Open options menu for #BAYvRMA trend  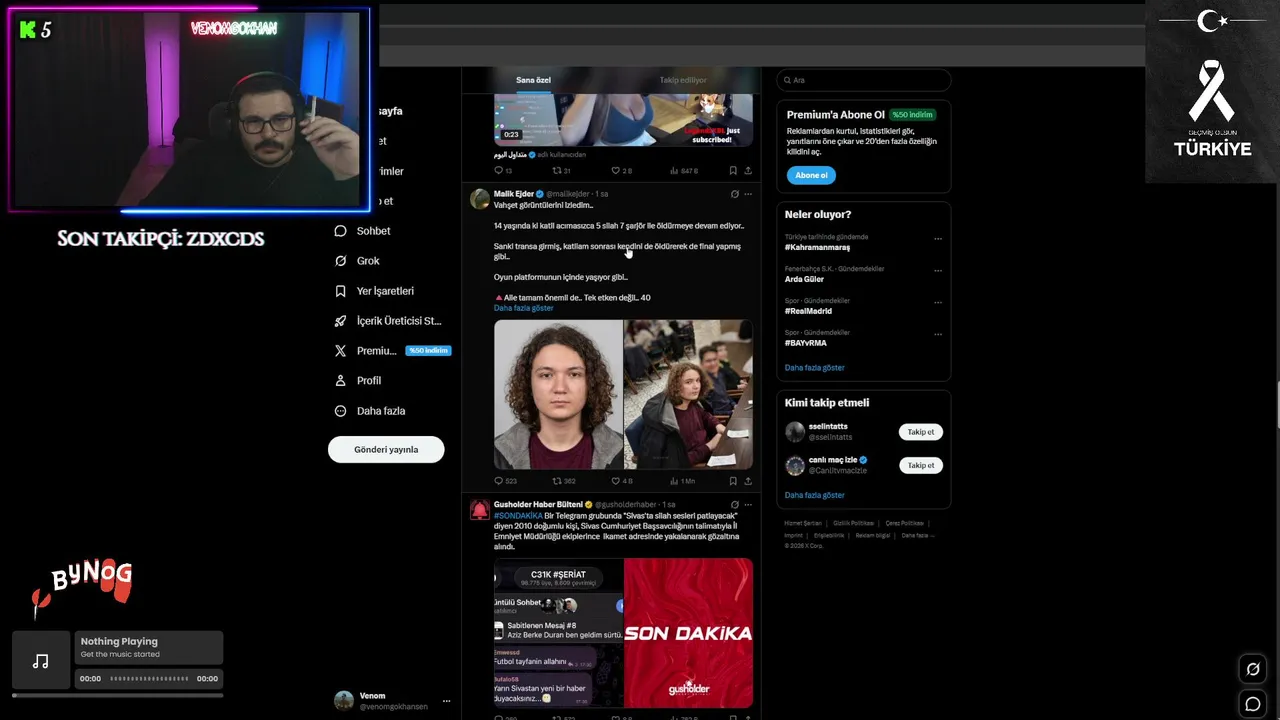pyautogui.click(x=938, y=334)
